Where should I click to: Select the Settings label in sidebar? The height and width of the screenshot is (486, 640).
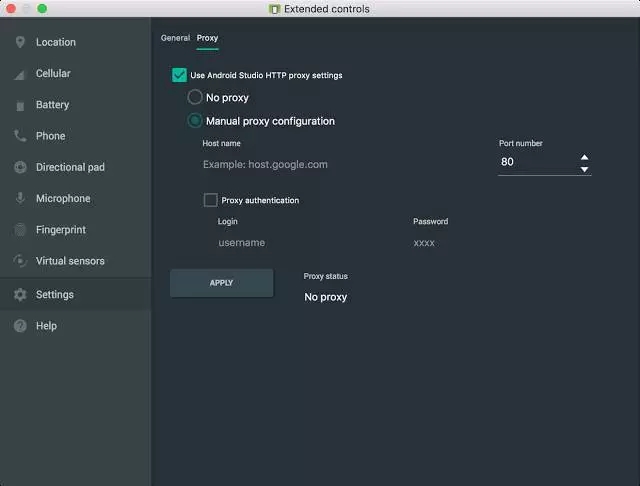55,295
